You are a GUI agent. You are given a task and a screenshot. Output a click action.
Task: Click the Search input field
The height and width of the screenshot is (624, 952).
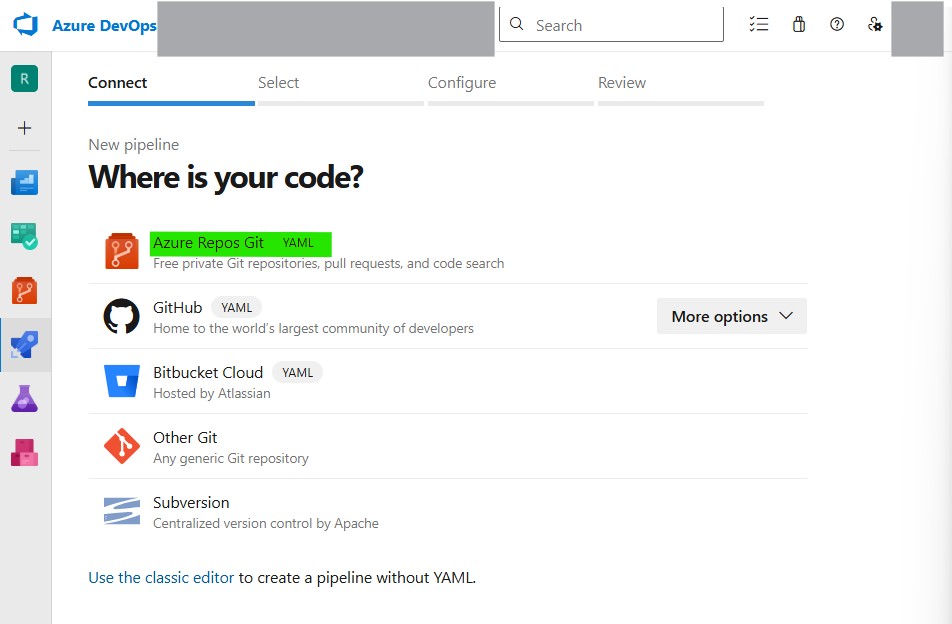point(611,25)
